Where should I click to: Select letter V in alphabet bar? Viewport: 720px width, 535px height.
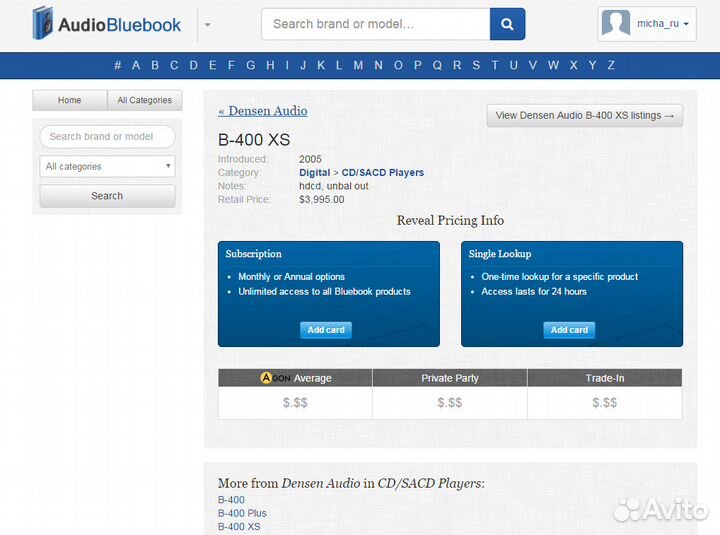click(533, 65)
